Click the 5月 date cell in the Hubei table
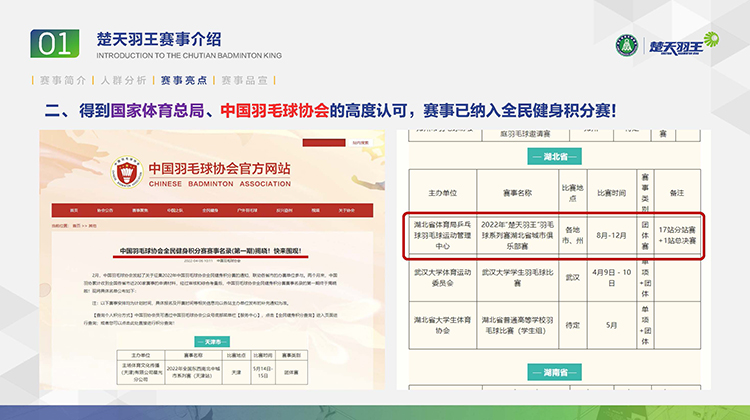 tap(611, 325)
